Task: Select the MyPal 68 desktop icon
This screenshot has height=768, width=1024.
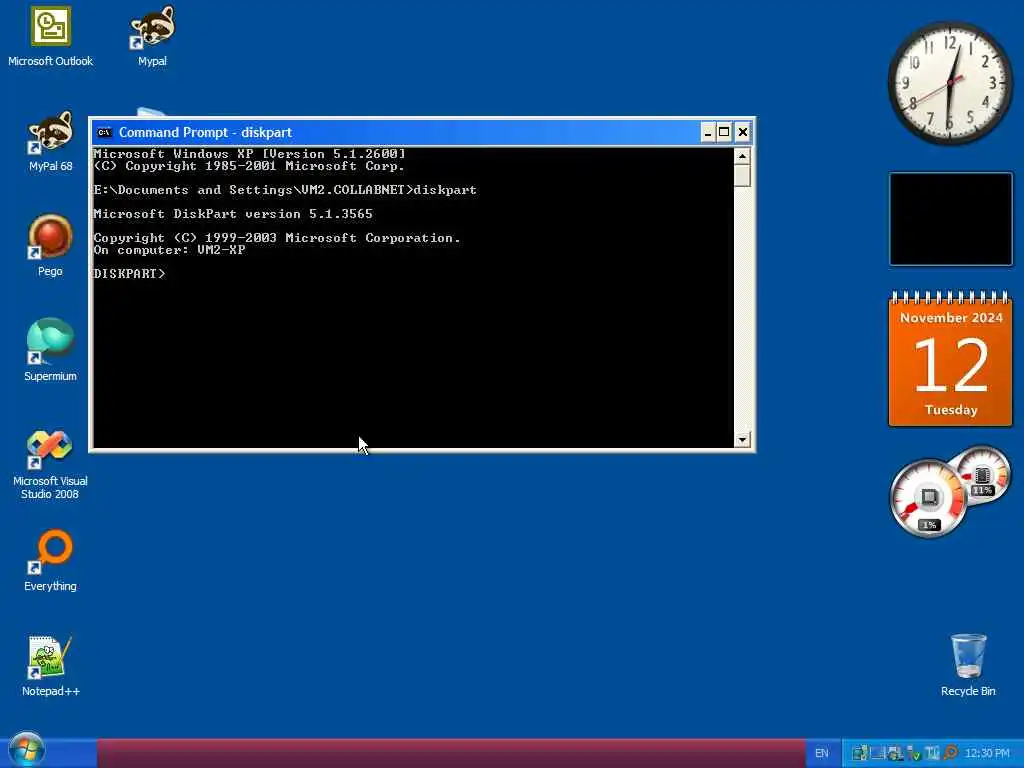Action: click(x=50, y=142)
